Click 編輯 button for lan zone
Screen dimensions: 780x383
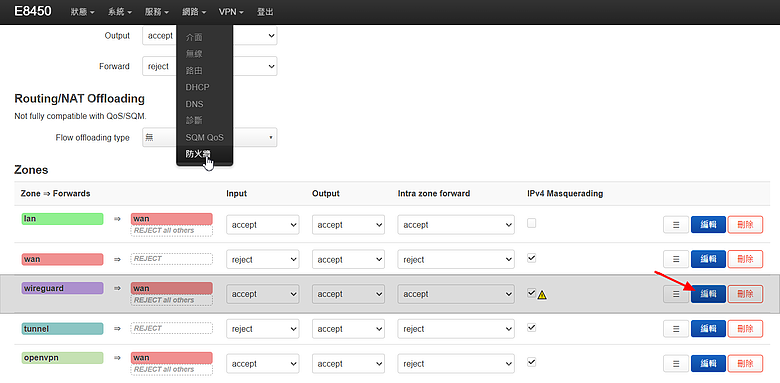pos(708,225)
